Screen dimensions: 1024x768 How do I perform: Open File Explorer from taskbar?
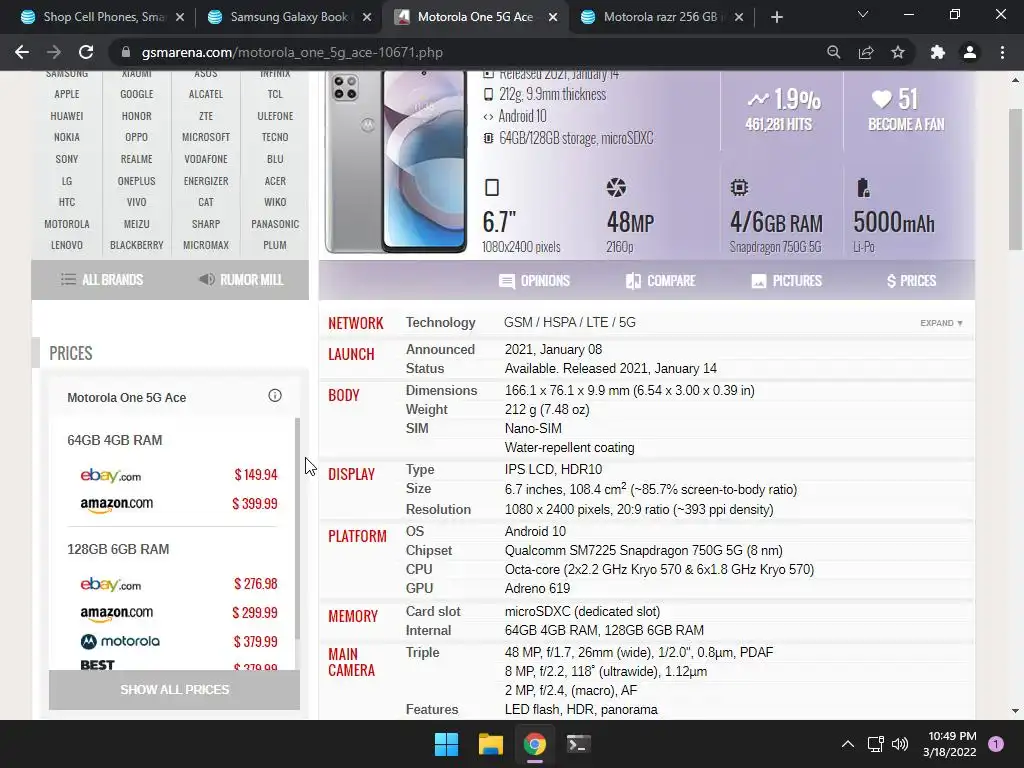[490, 744]
